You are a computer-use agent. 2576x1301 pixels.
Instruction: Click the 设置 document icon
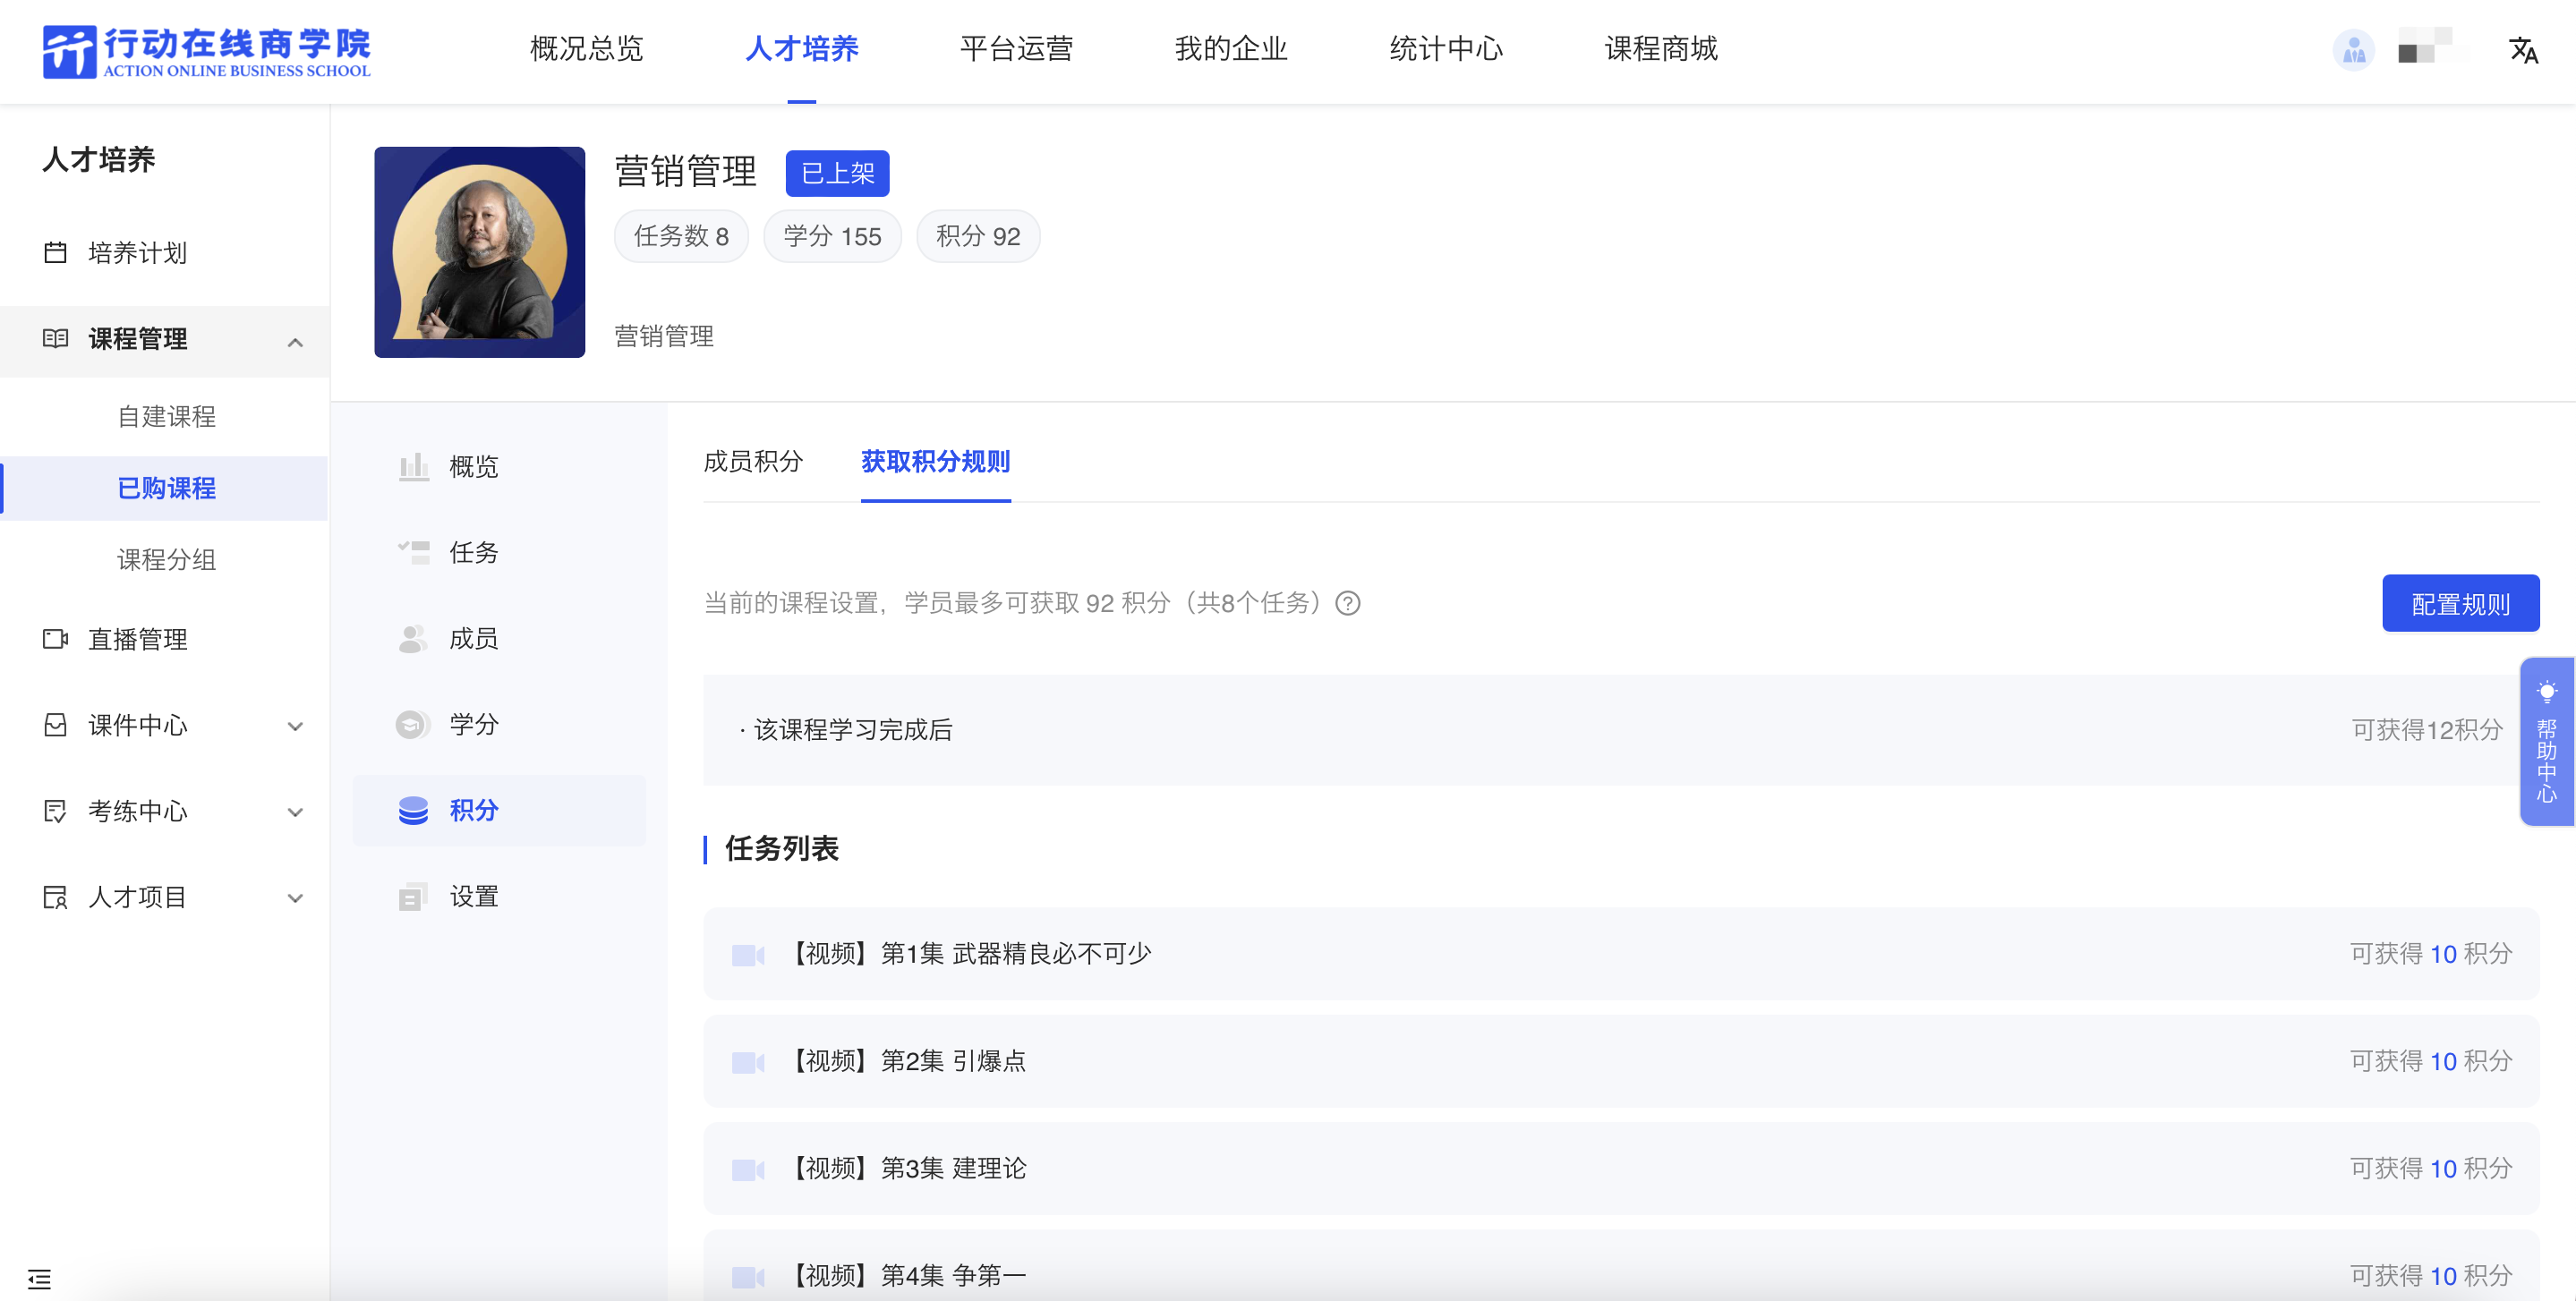tap(413, 896)
